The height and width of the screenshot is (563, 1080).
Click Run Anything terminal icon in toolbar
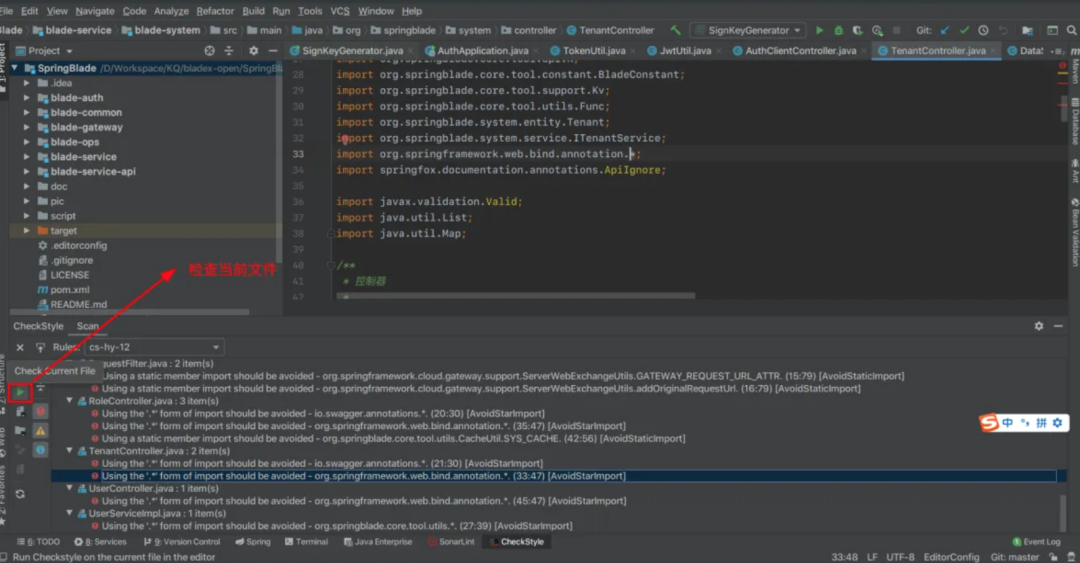pyautogui.click(x=1052, y=30)
